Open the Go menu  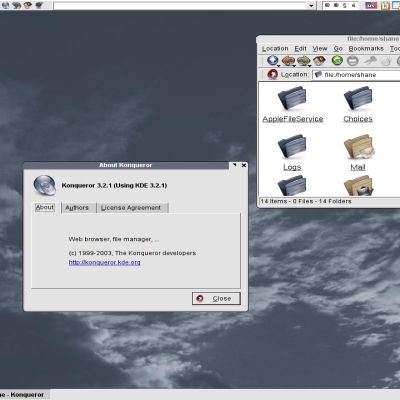pos(338,49)
